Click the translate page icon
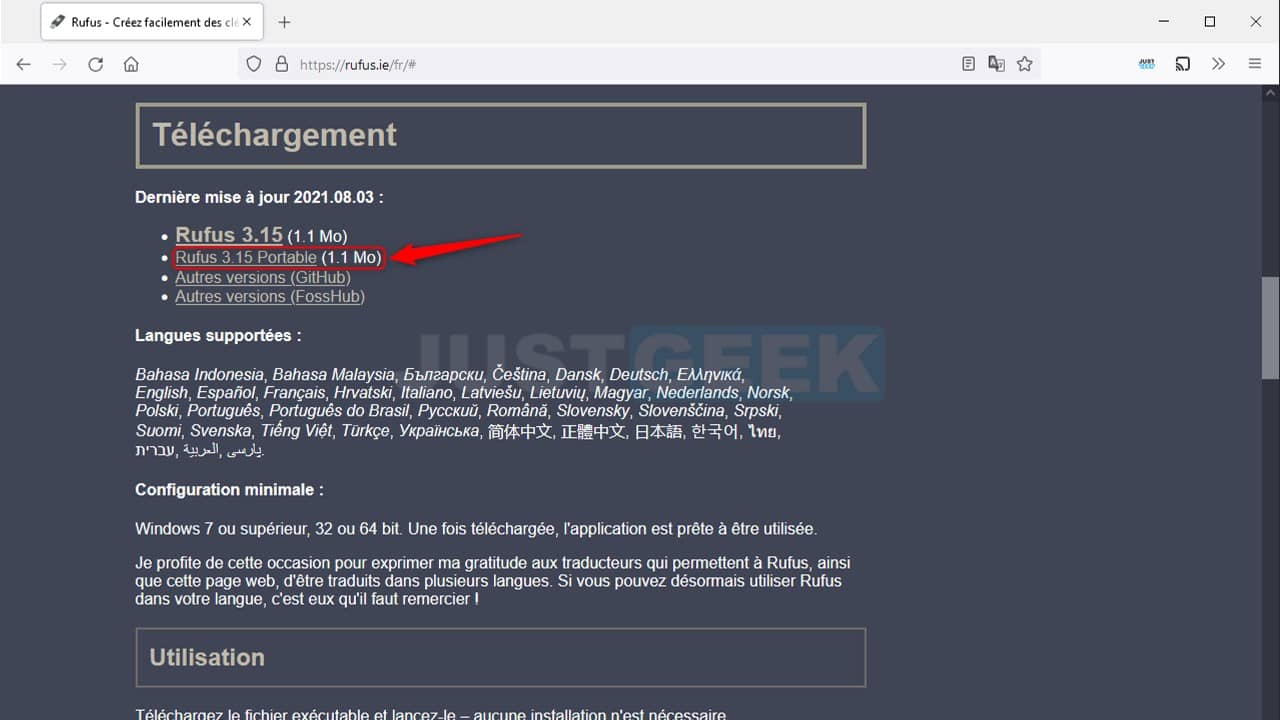1280x720 pixels. pos(996,64)
